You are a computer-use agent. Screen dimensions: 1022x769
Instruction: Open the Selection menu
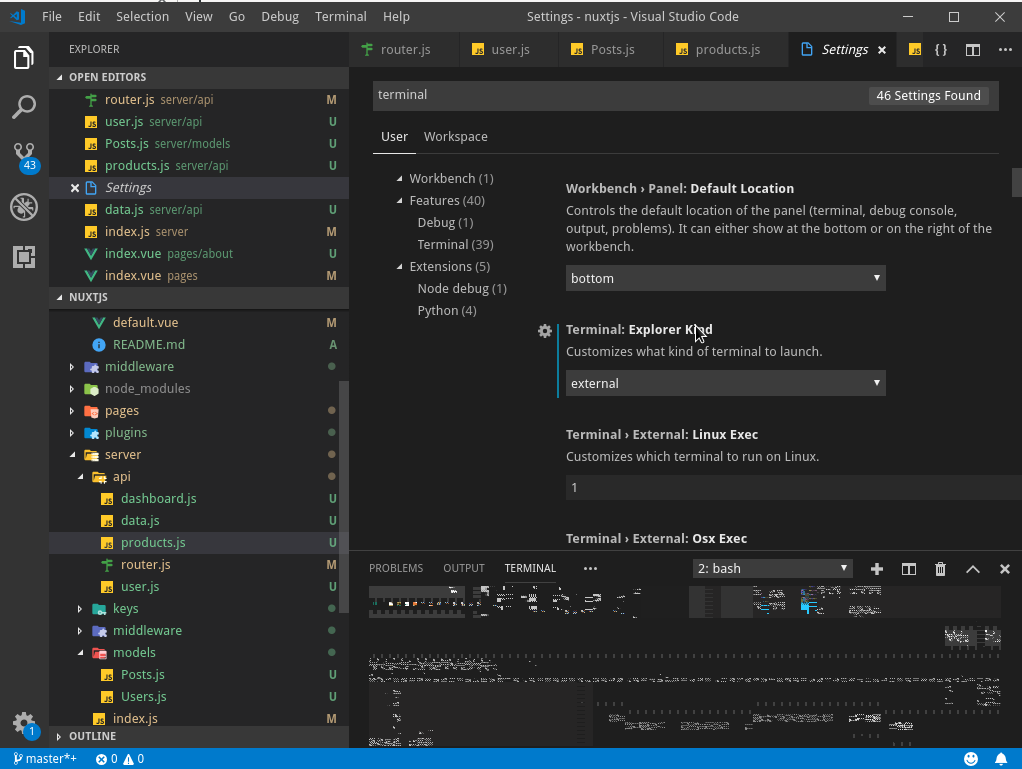(142, 17)
